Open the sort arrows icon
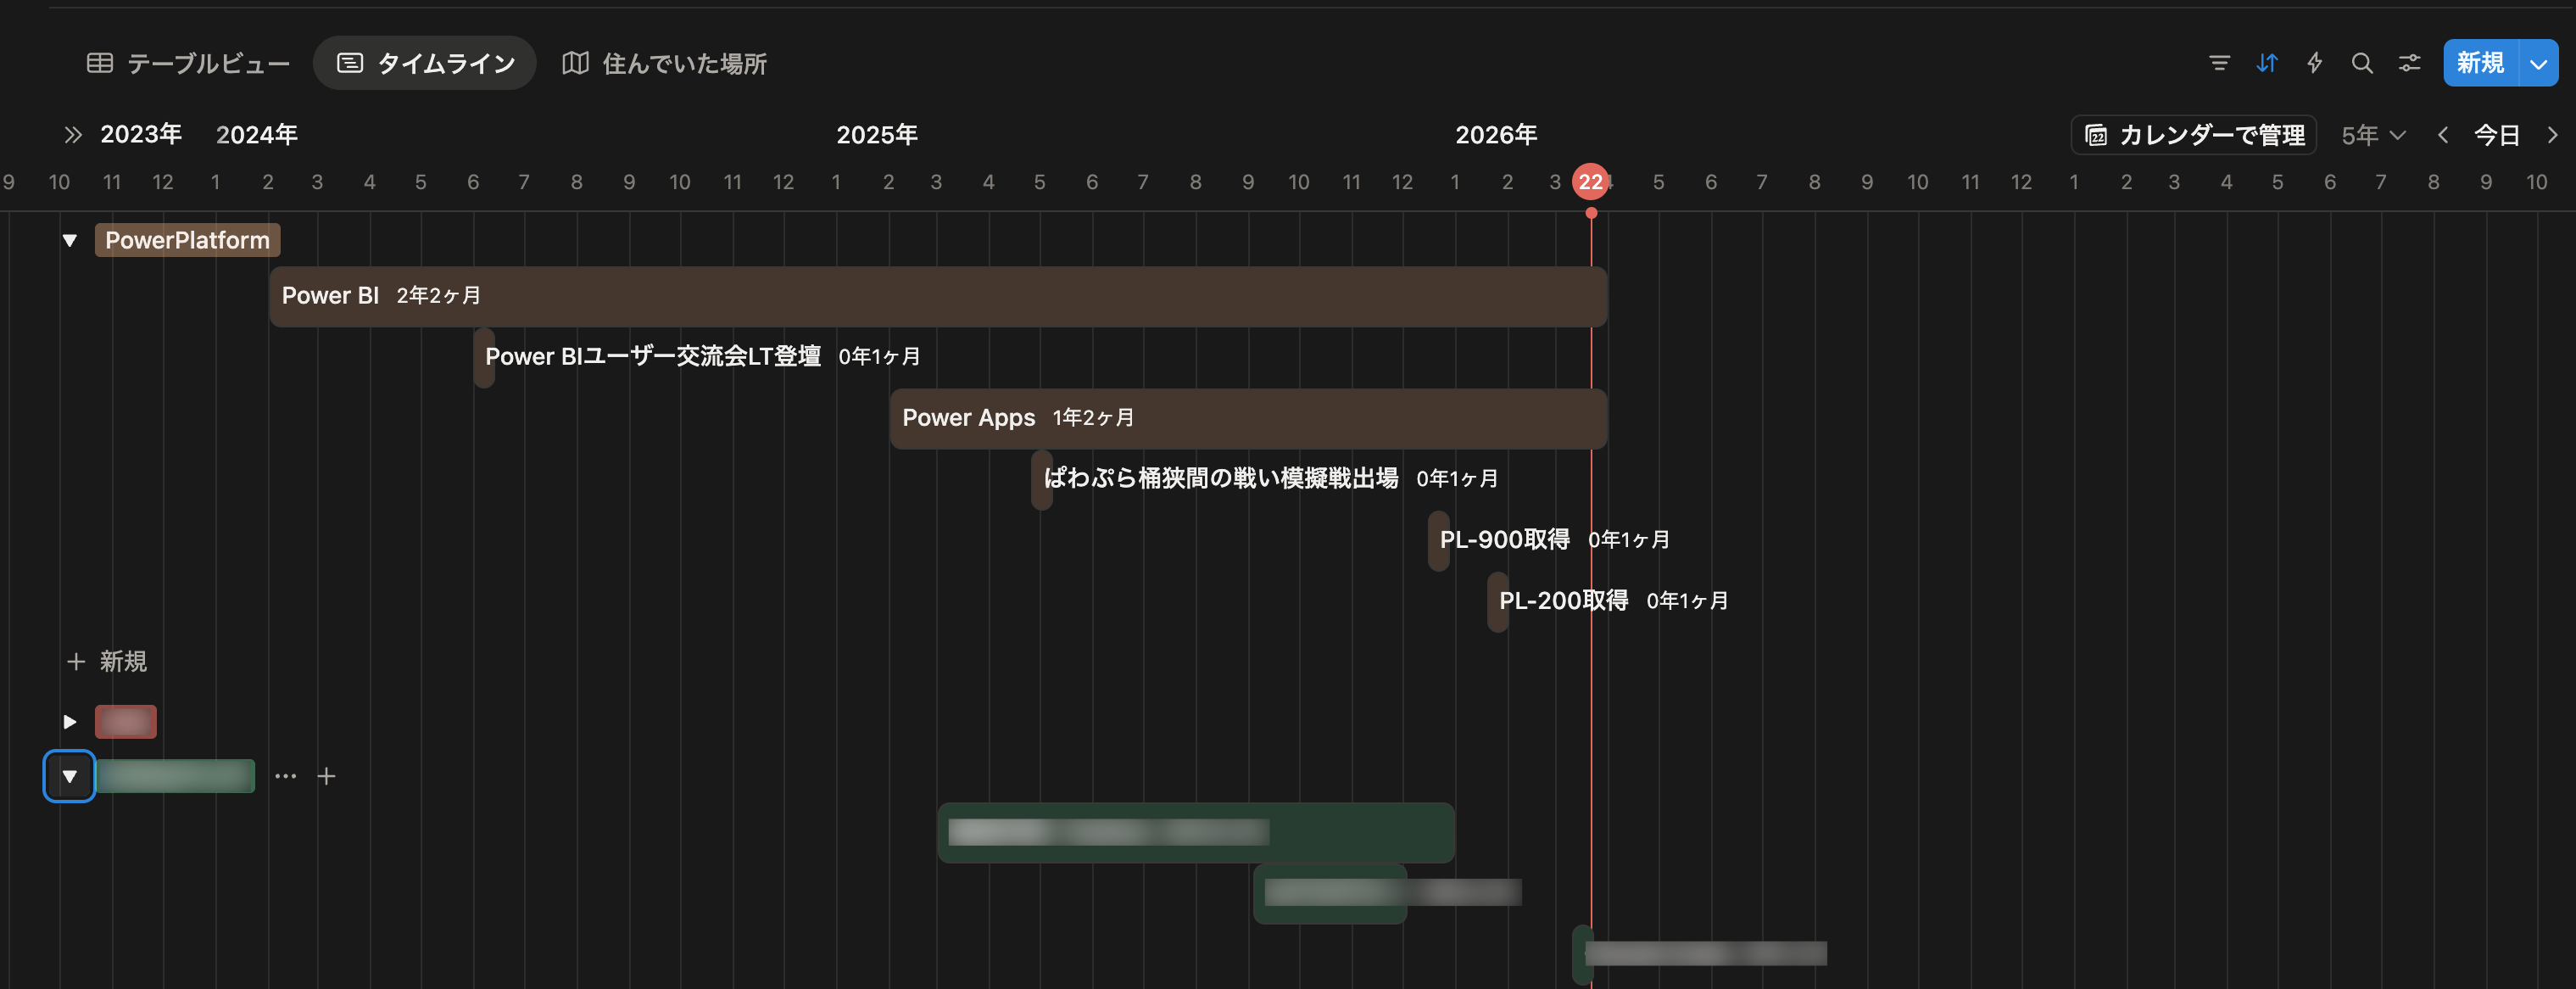This screenshot has height=989, width=2576. point(2267,63)
